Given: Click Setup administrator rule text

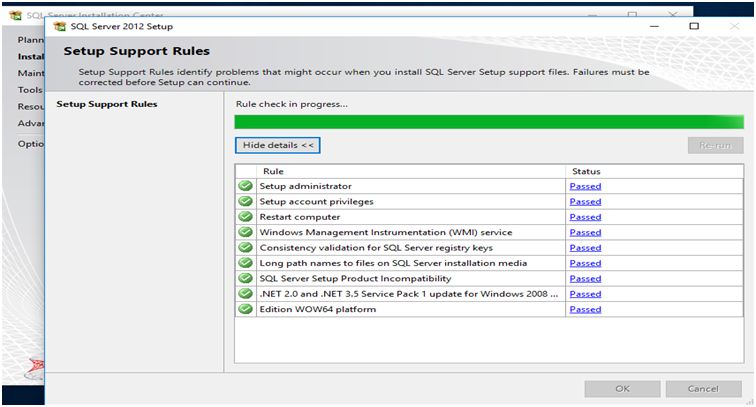Looking at the screenshot, I should coord(306,186).
